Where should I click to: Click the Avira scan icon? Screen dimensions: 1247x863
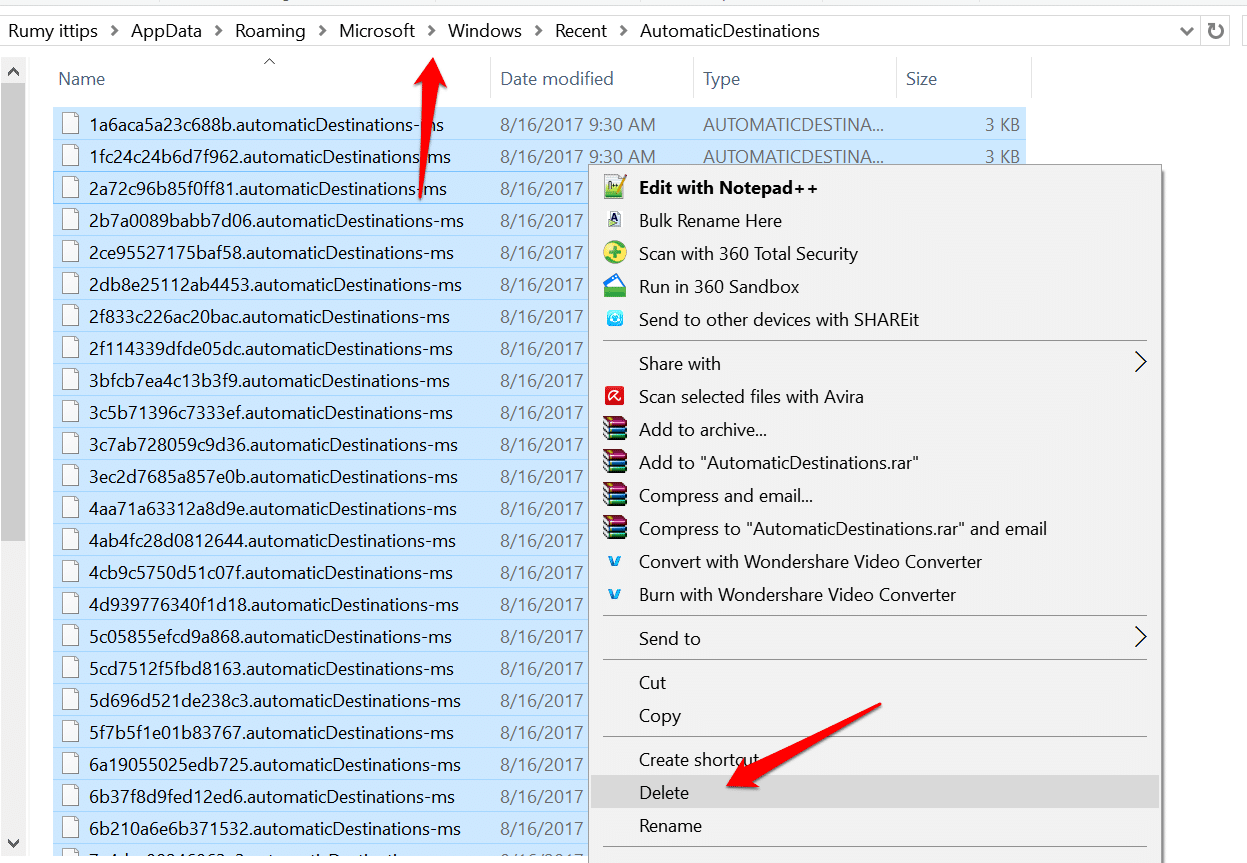point(615,396)
